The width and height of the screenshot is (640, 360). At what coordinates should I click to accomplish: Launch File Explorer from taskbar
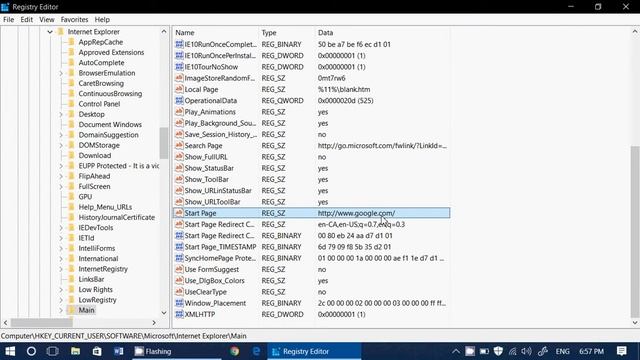pos(75,351)
